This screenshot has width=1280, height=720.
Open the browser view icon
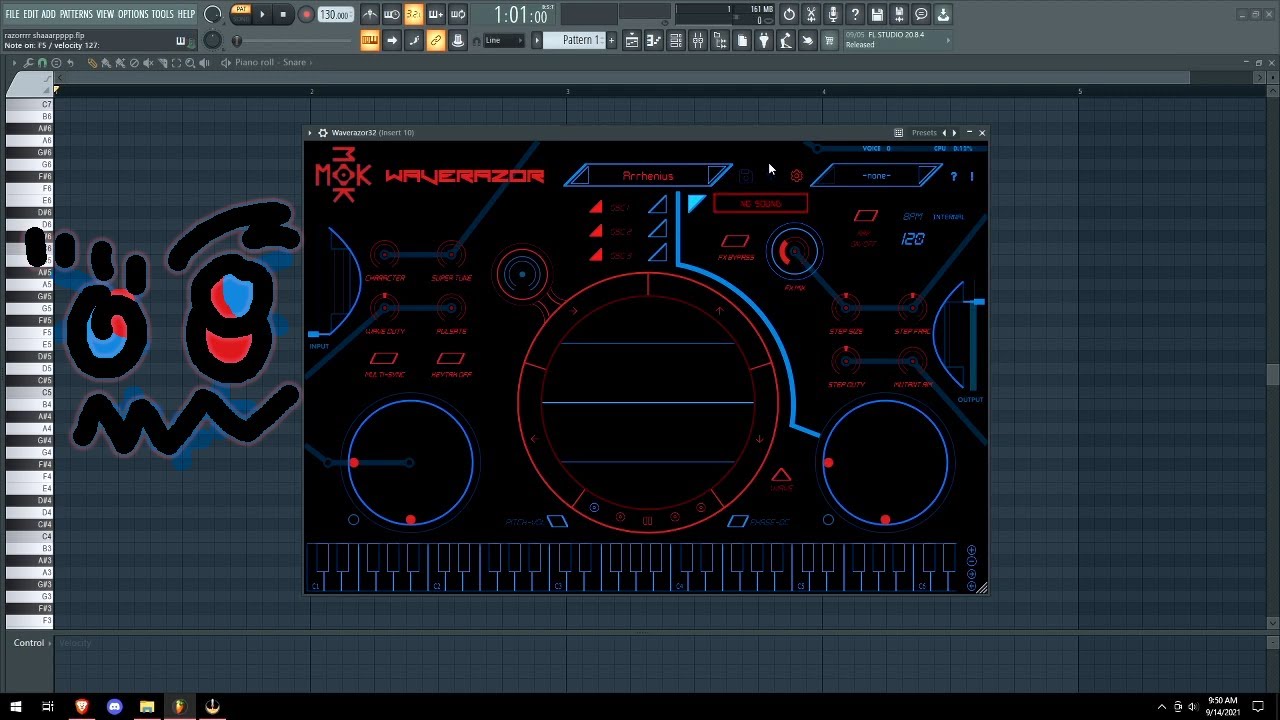pos(720,40)
